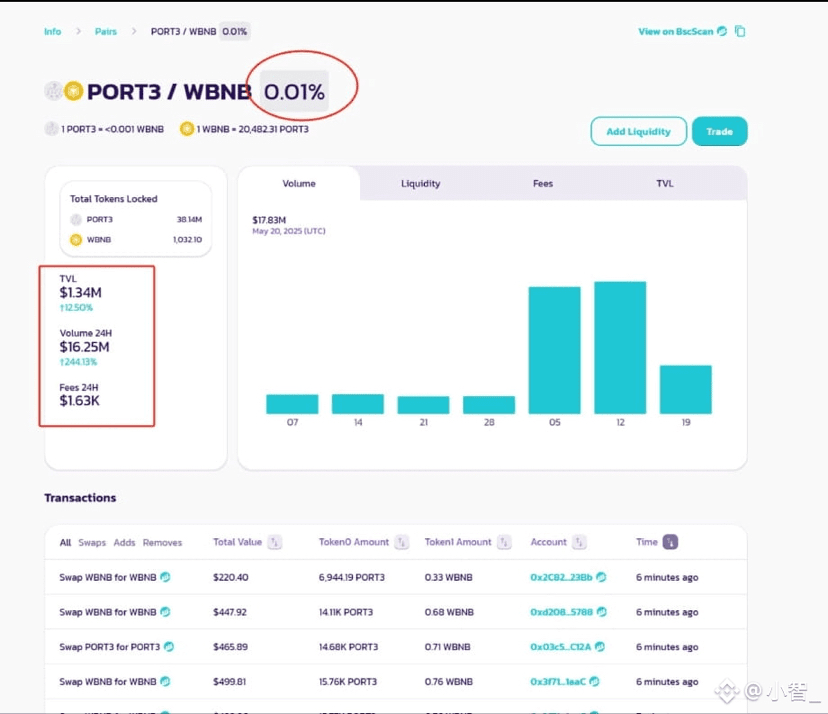Screen dimensions: 828x714
Task: Click the 0.68 WBNB amount cell
Action: (x=449, y=612)
